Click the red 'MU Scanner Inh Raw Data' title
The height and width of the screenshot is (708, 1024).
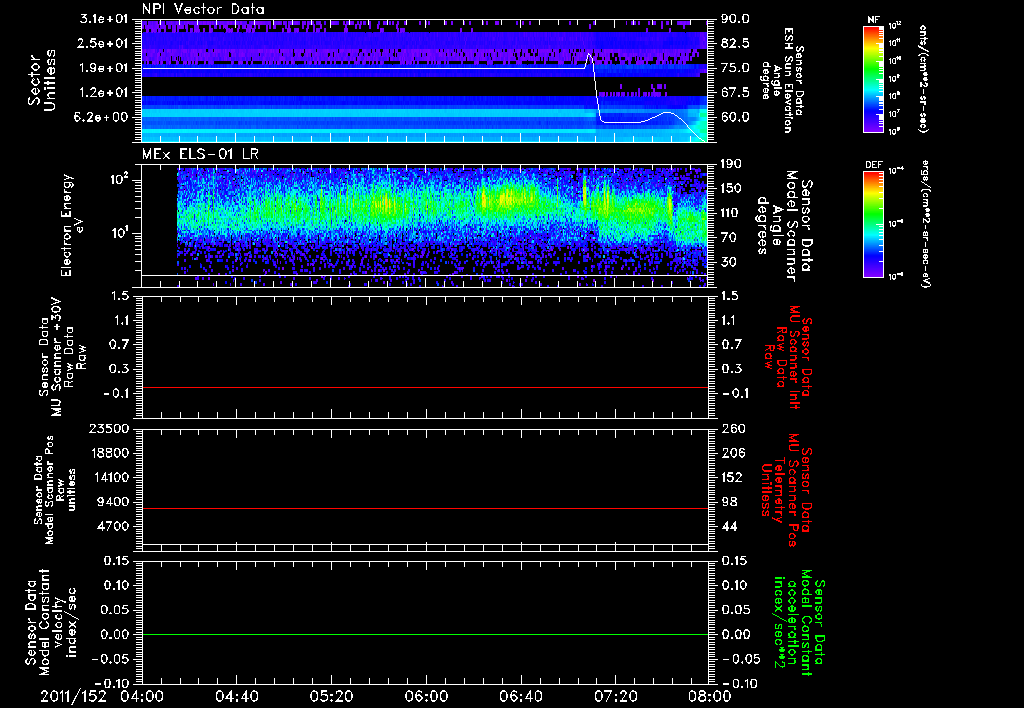[788, 357]
